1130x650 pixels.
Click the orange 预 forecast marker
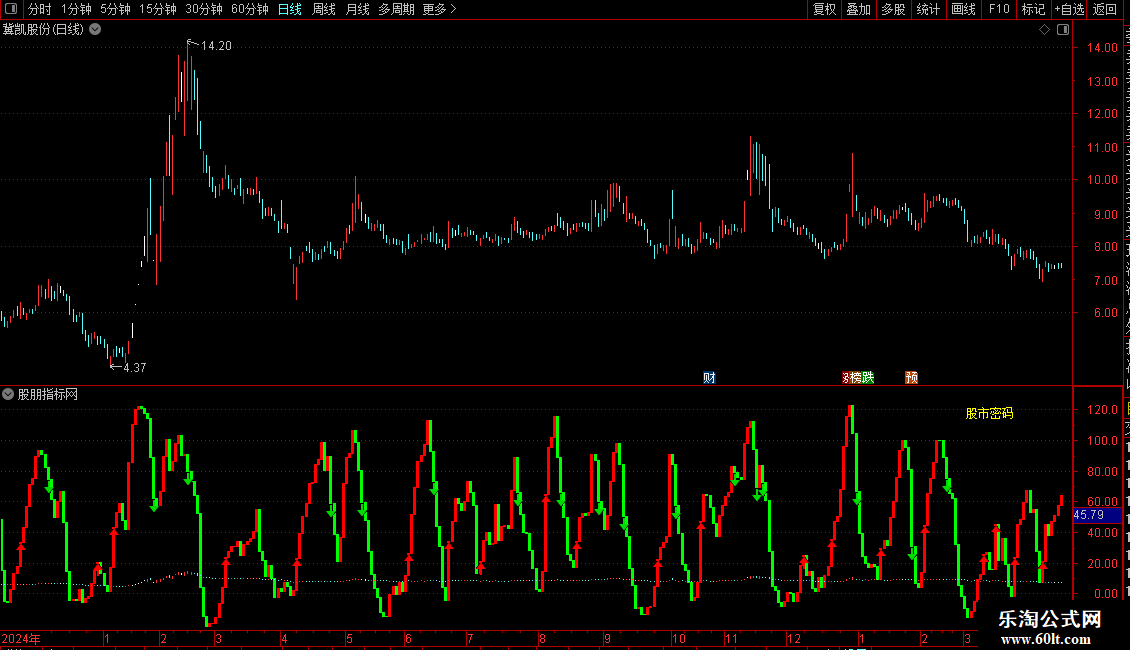(912, 378)
